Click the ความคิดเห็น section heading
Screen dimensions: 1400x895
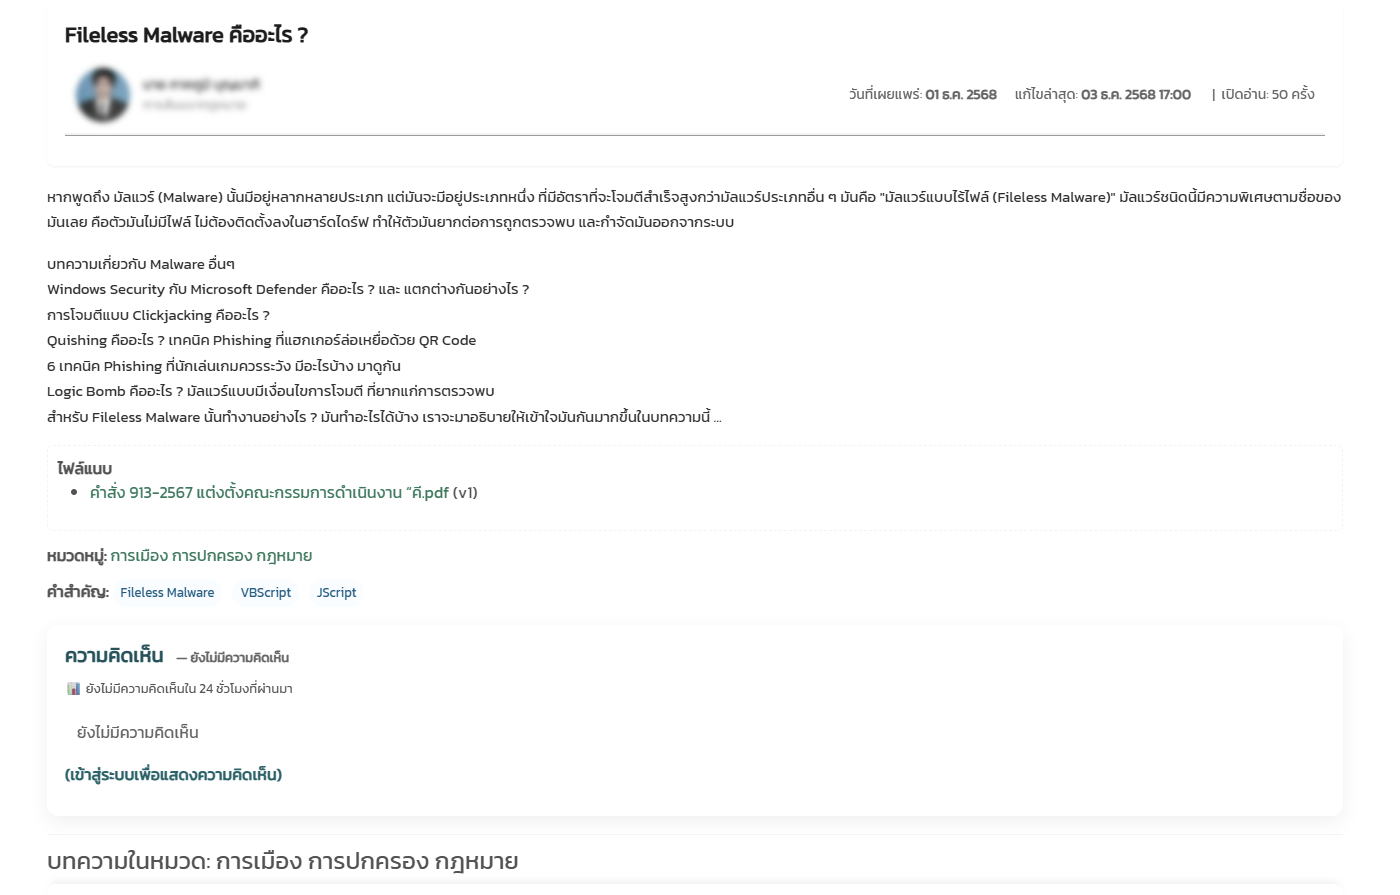pos(114,656)
